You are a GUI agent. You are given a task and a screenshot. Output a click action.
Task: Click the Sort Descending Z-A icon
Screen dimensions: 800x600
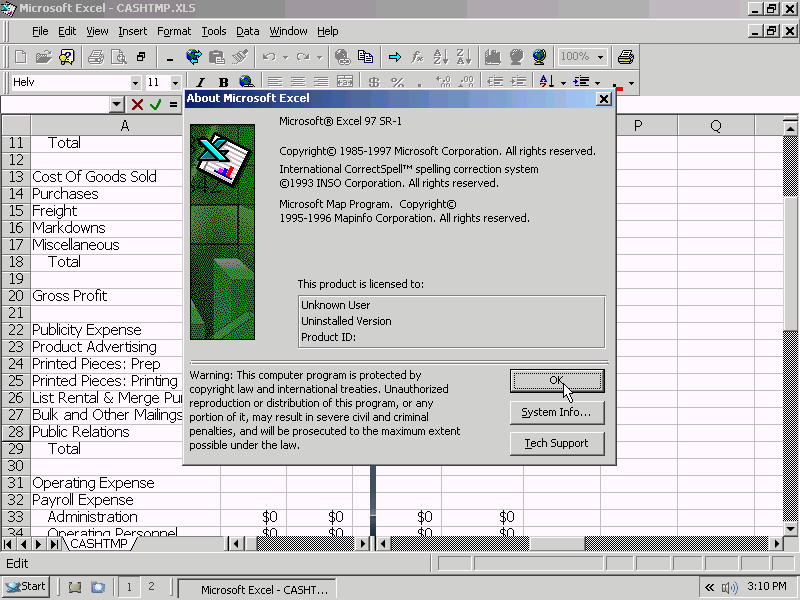pos(463,57)
